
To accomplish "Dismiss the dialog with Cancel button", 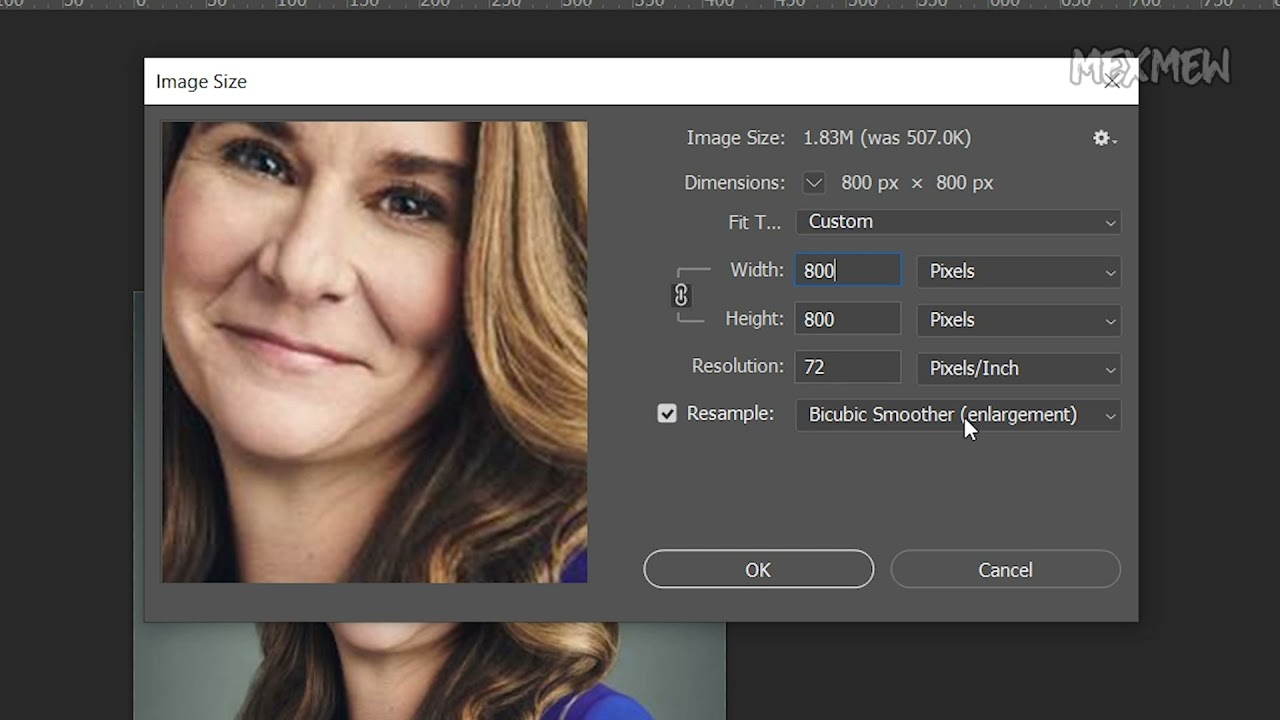I will click(1005, 569).
